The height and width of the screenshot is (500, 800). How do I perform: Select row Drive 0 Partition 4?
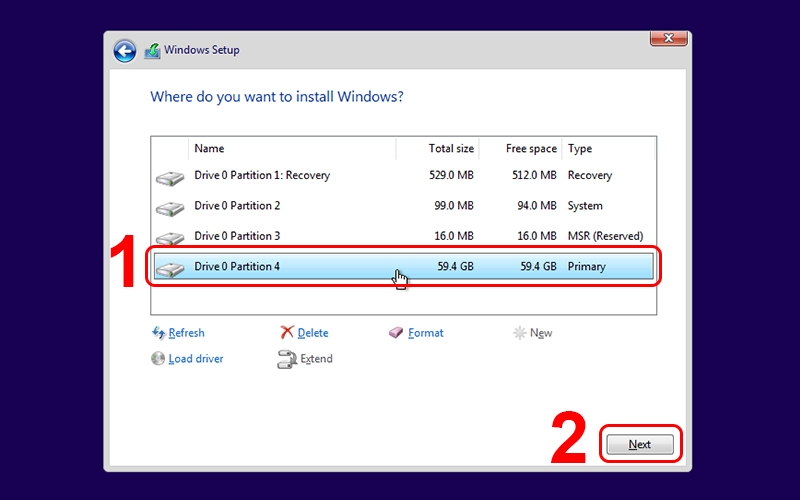tap(404, 266)
